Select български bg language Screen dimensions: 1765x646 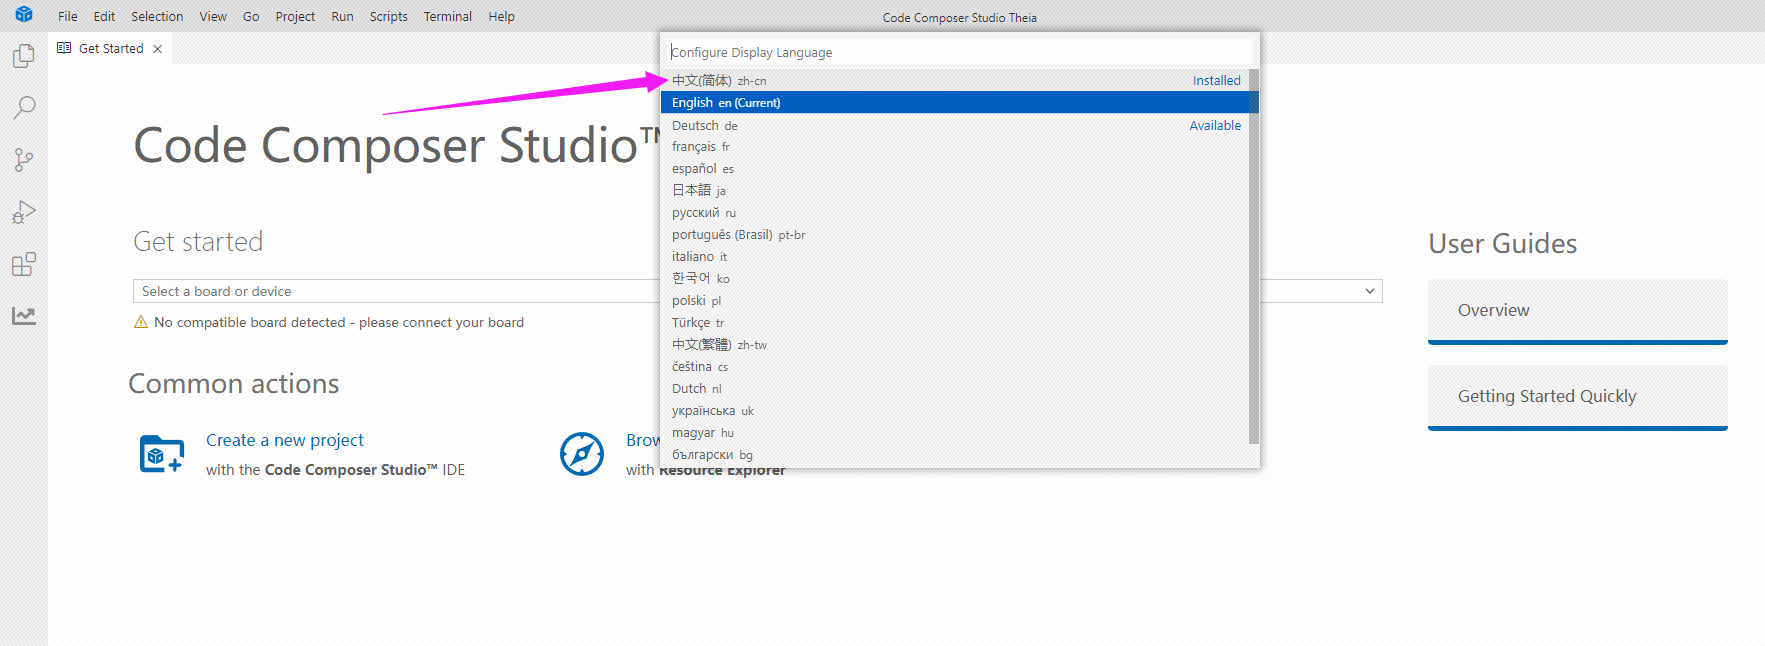955,455
